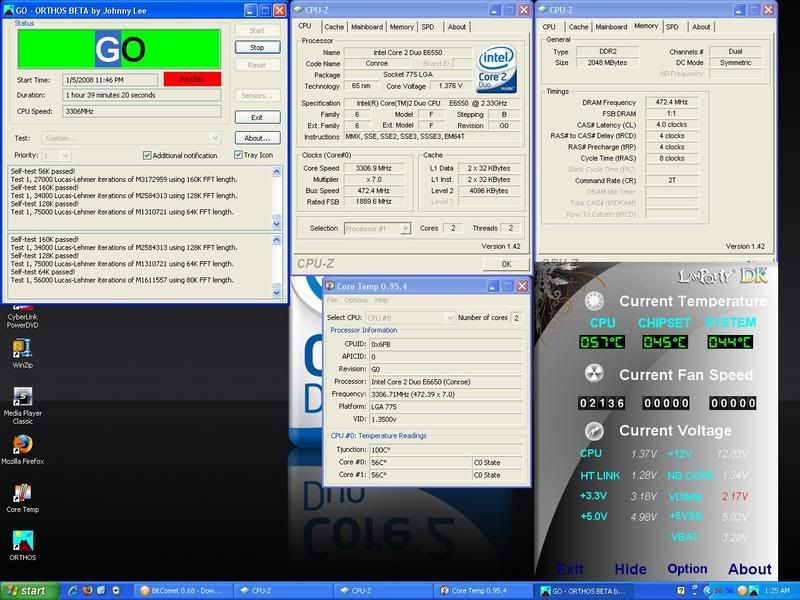Click the CPU Speed field showing 3306MHz
The width and height of the screenshot is (800, 600).
[x=141, y=111]
